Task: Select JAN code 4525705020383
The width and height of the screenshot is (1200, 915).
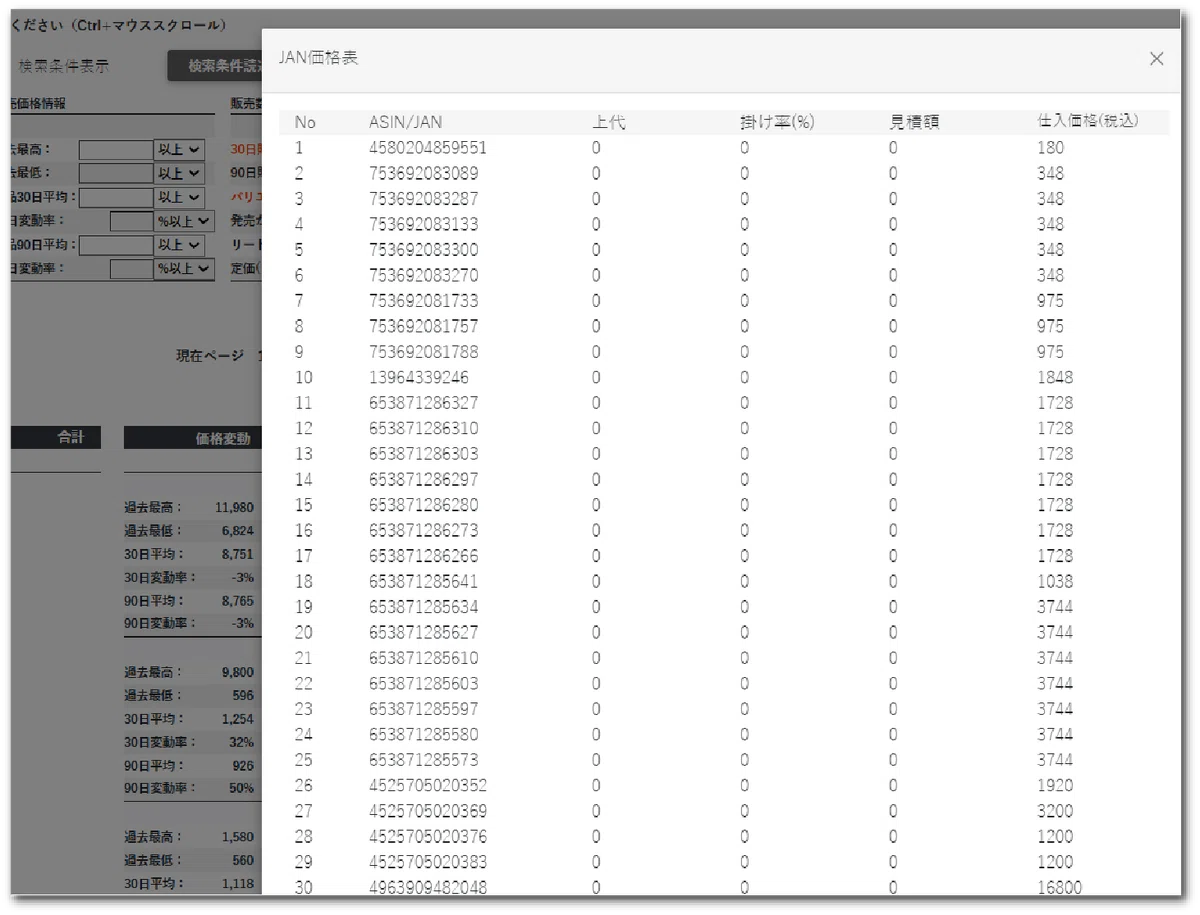Action: [x=428, y=862]
